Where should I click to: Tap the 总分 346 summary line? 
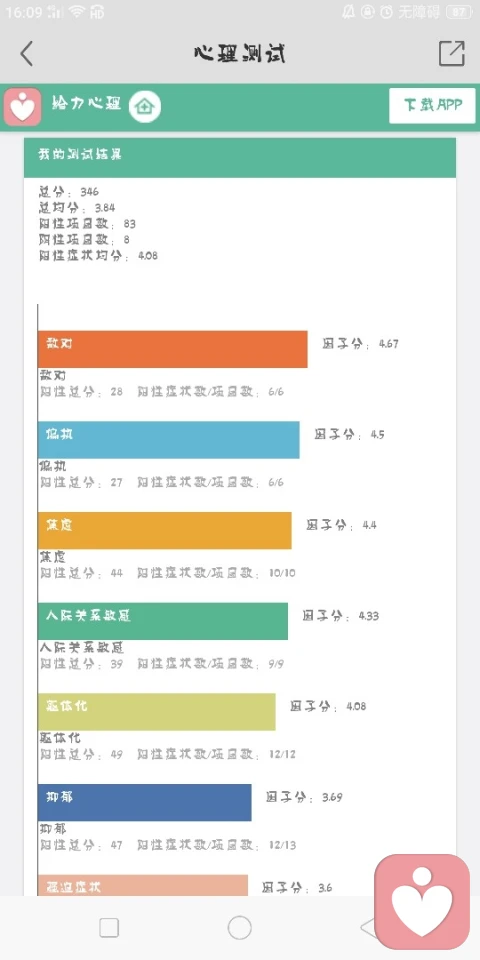tap(69, 192)
